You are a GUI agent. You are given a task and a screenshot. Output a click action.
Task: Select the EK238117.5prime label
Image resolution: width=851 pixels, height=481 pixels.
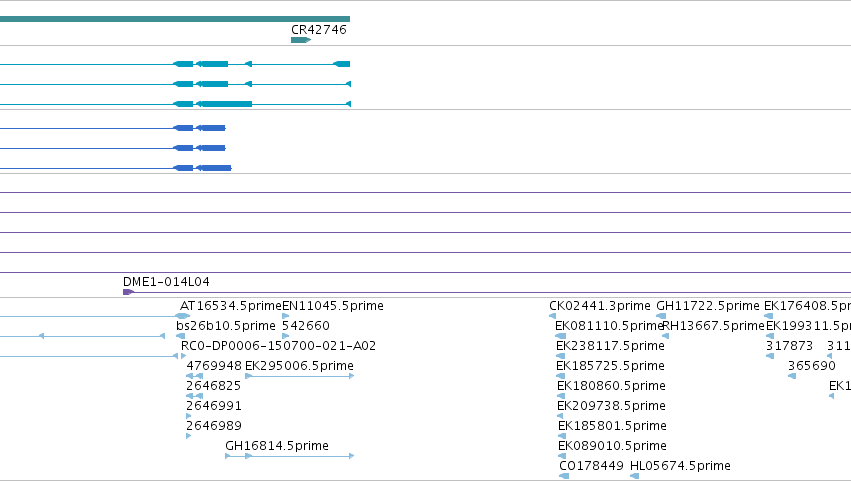pyautogui.click(x=610, y=346)
